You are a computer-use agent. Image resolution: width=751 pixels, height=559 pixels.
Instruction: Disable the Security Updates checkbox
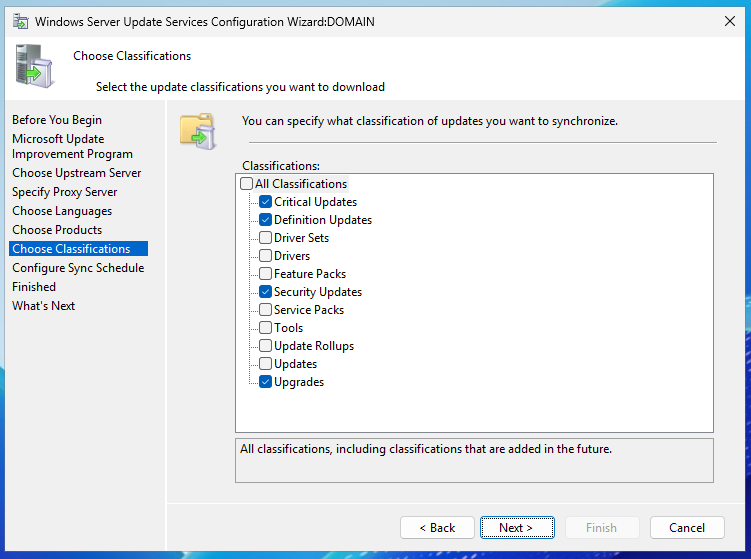[265, 292]
